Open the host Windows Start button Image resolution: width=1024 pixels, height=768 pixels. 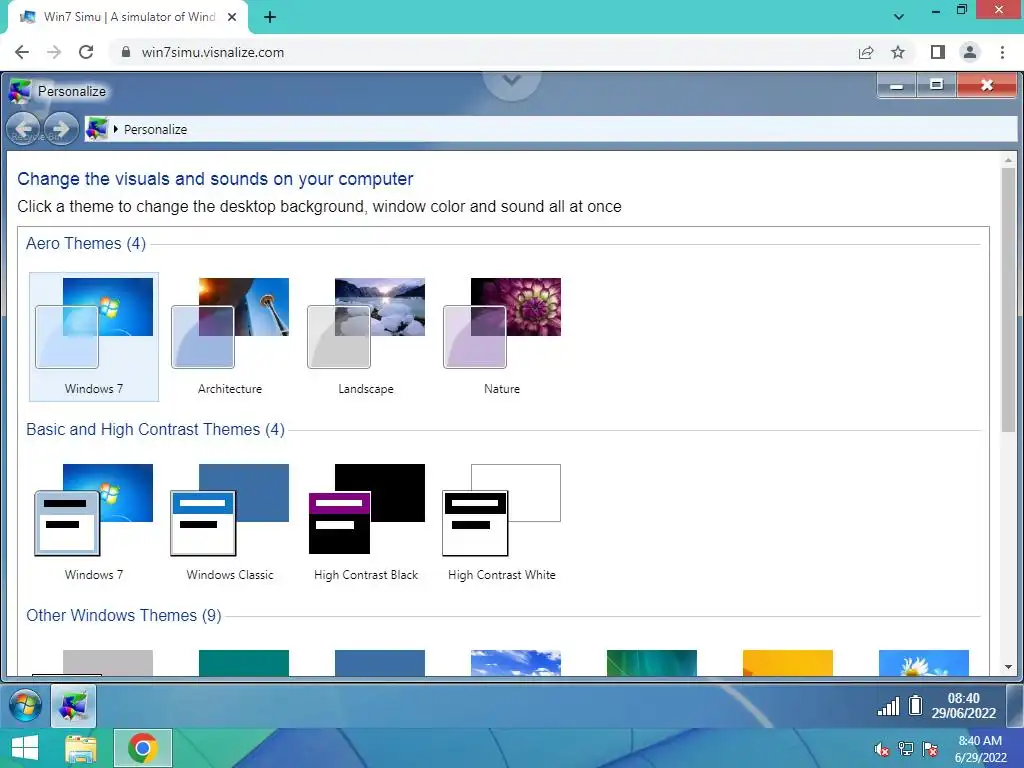click(x=24, y=748)
